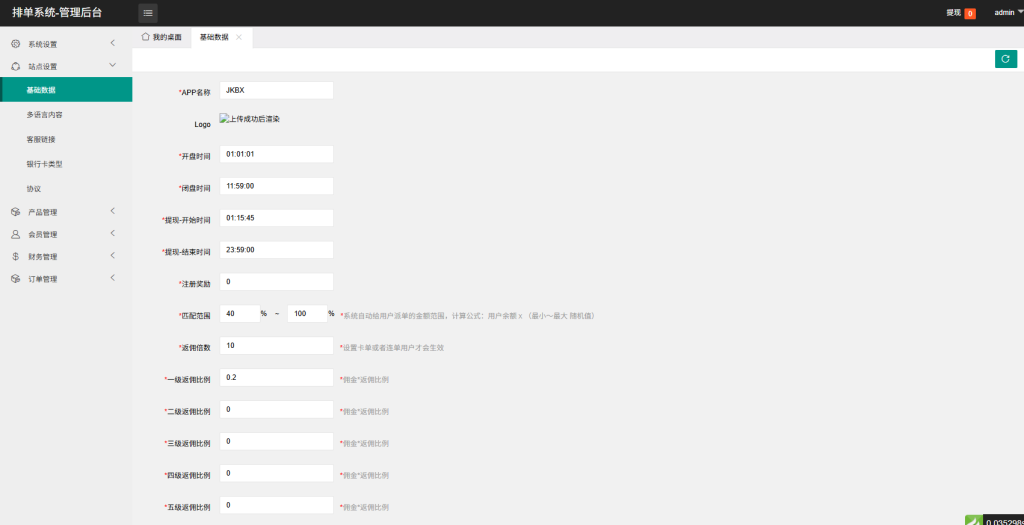1024x525 pixels.
Task: Expand the 产品管理 menu chevron
Action: coord(112,211)
